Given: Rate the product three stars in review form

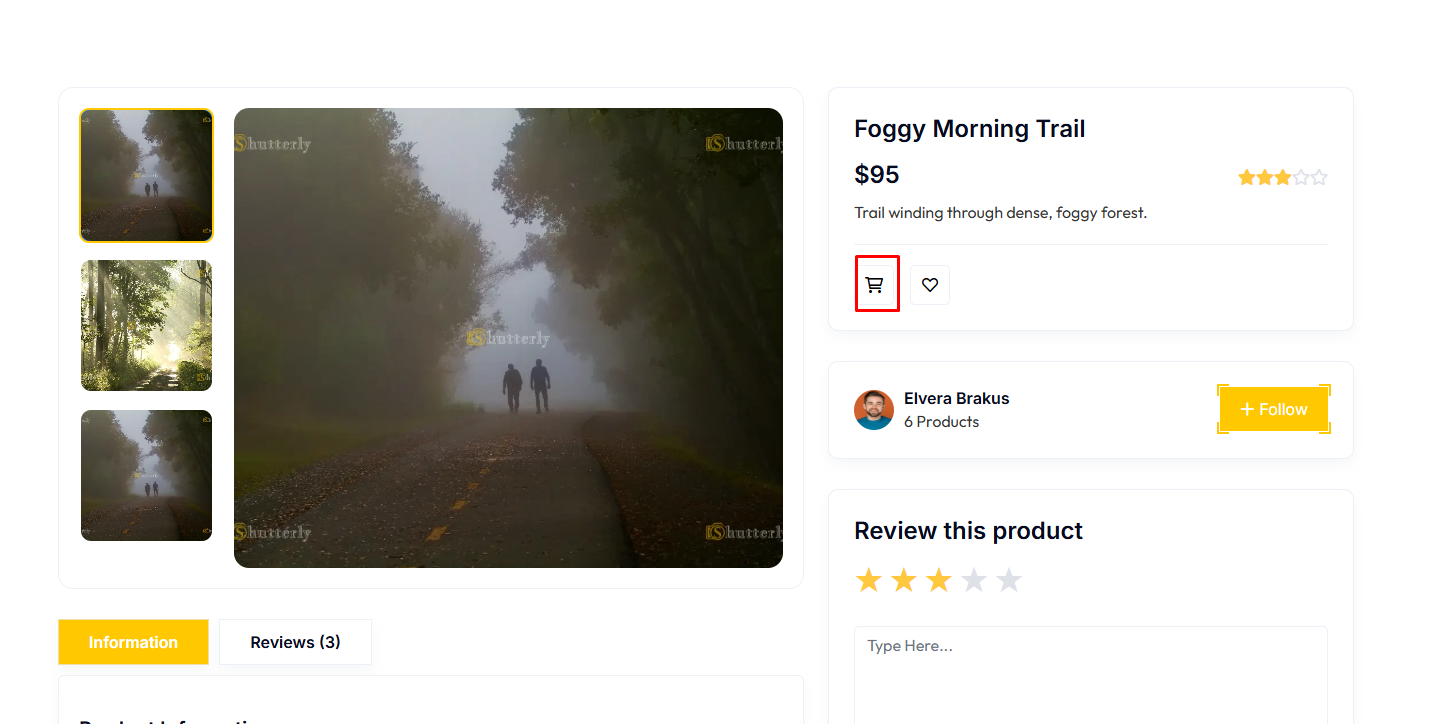Looking at the screenshot, I should [939, 580].
